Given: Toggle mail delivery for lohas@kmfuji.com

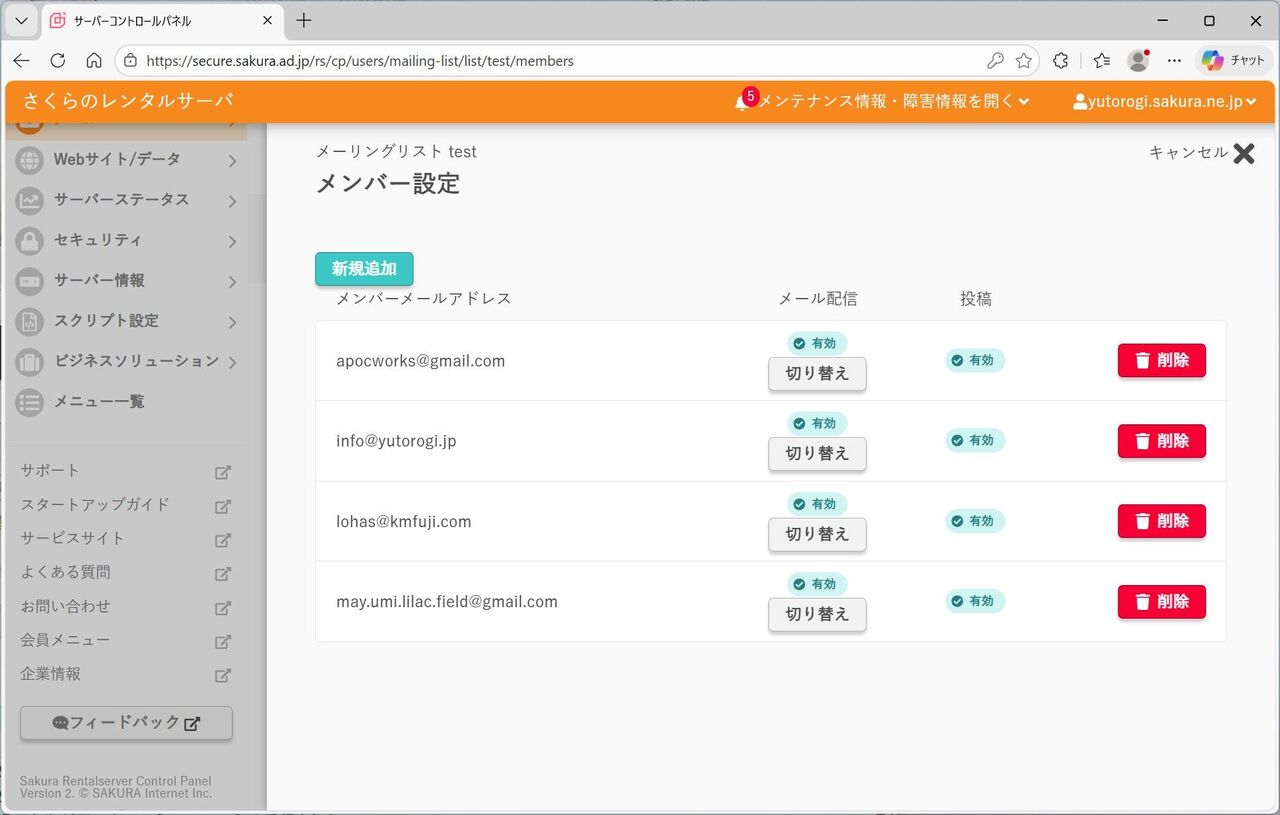Looking at the screenshot, I should point(817,535).
